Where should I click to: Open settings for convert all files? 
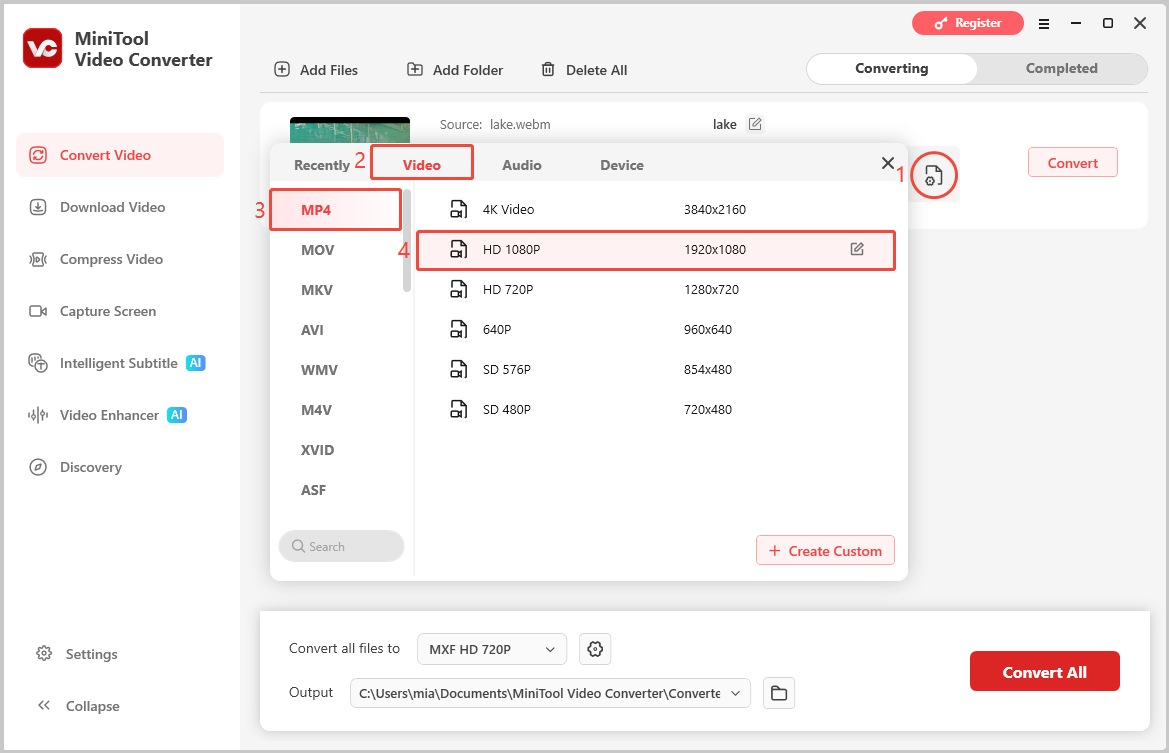click(x=595, y=649)
